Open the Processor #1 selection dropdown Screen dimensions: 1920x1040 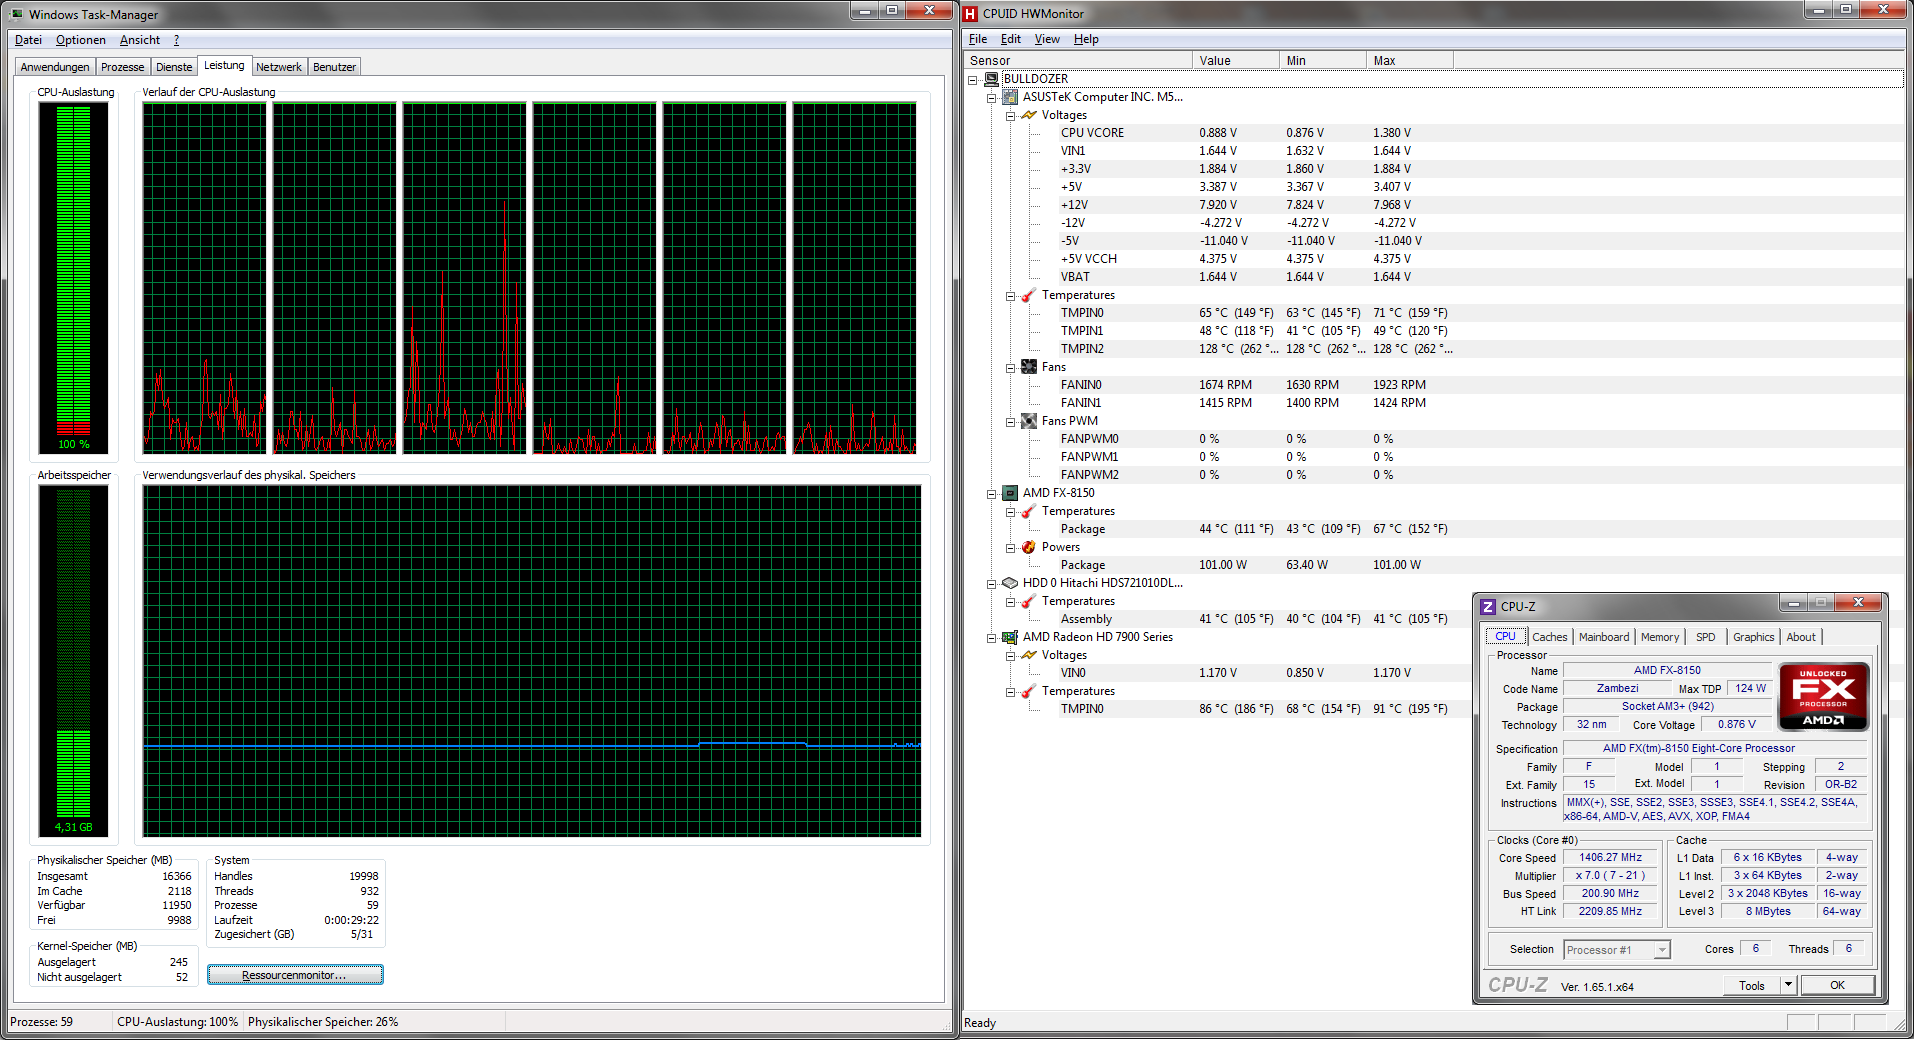click(x=1662, y=950)
